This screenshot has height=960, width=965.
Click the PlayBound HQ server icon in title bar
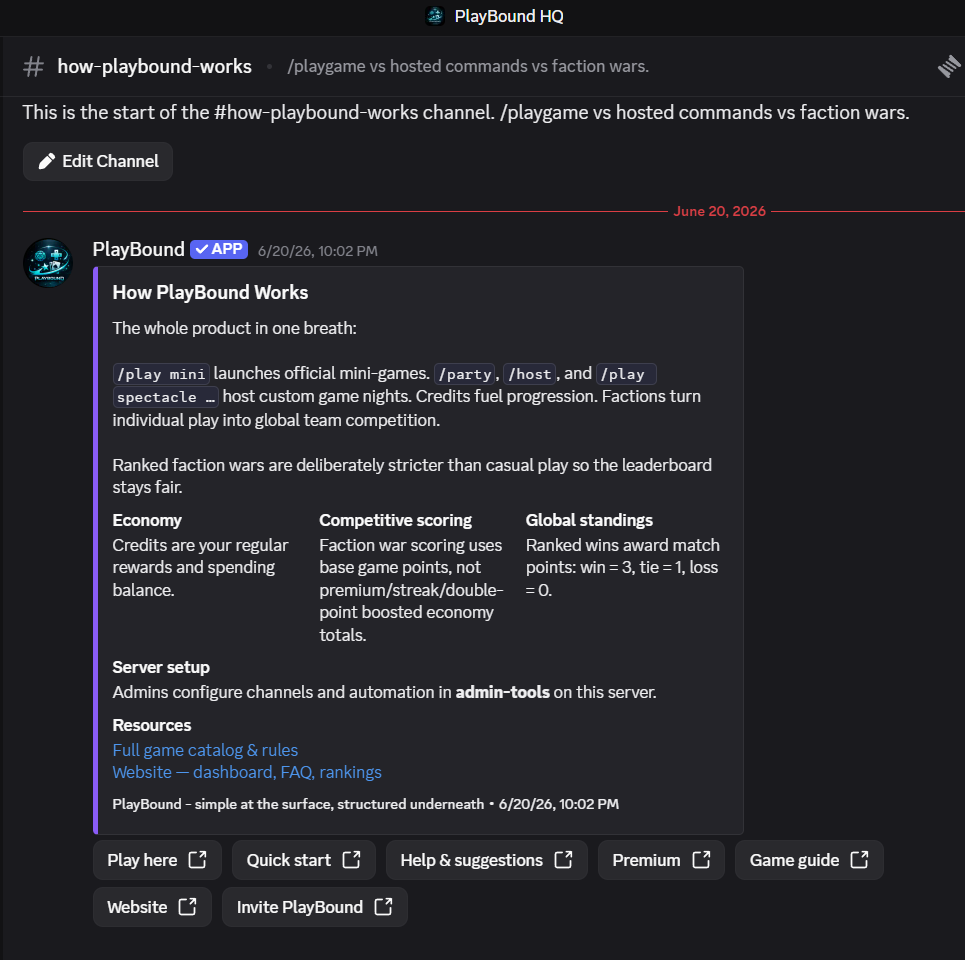click(x=435, y=16)
